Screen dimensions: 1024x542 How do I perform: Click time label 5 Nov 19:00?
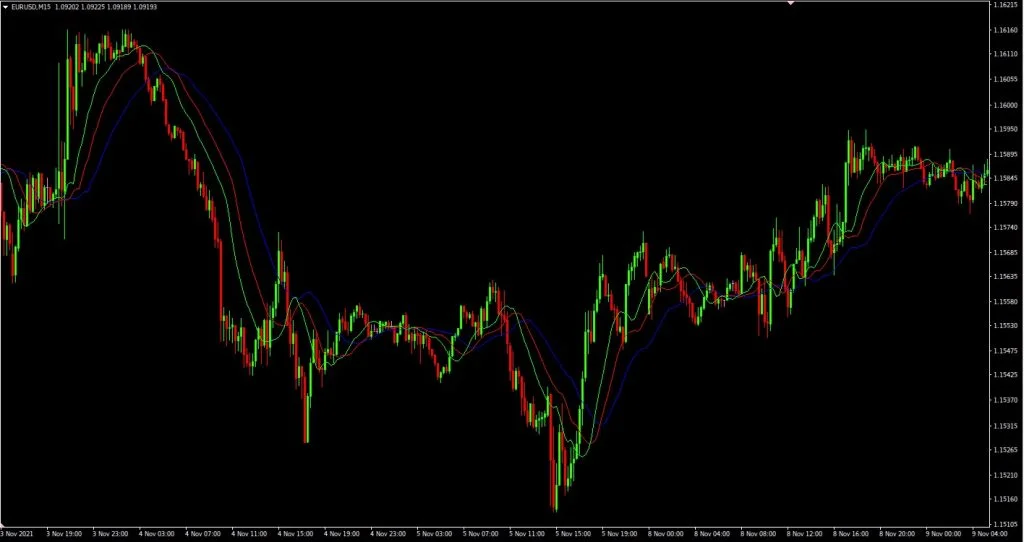point(620,534)
